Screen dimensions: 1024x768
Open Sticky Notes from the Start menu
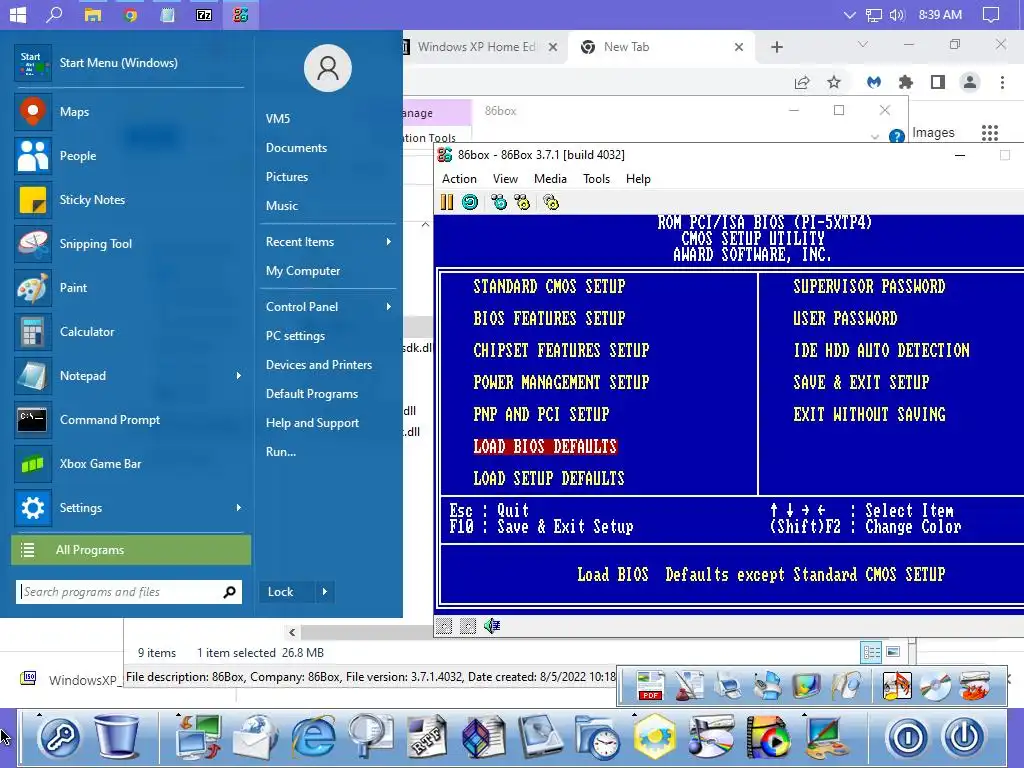[x=129, y=200]
